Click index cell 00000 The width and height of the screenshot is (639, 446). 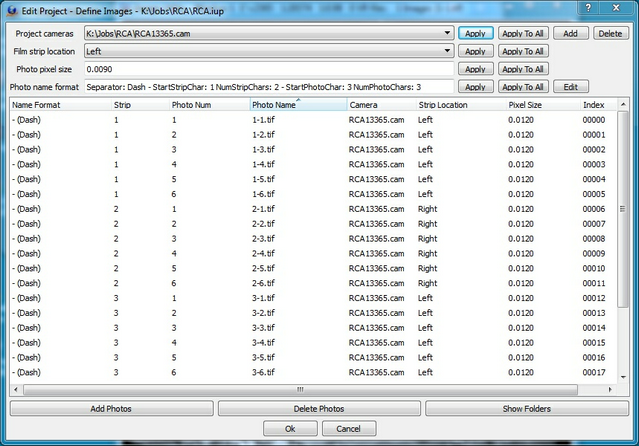(594, 120)
